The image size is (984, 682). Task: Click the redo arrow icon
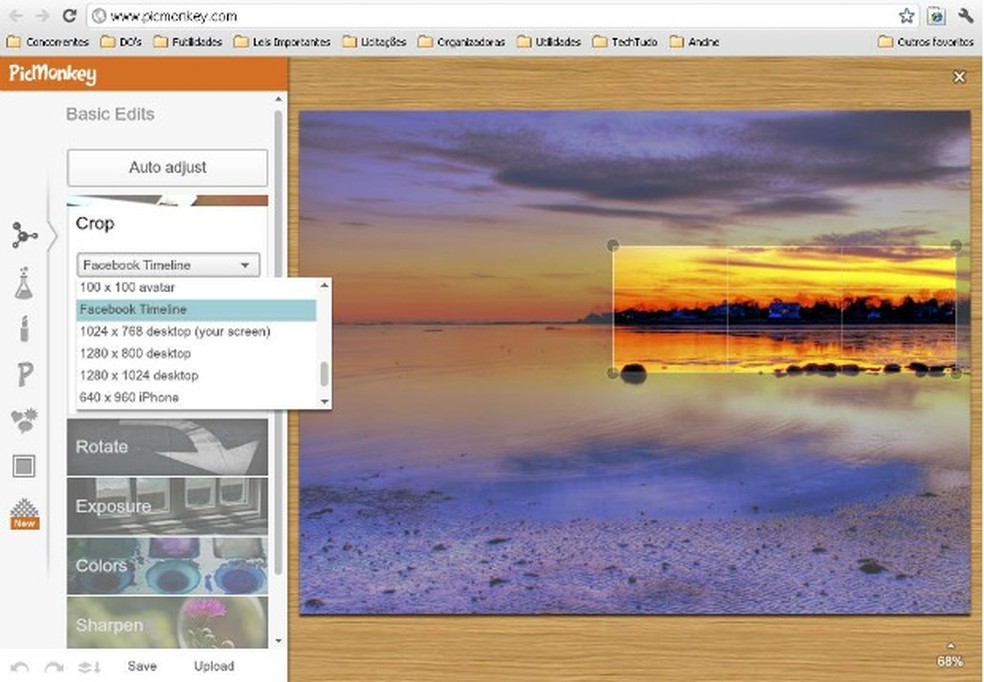coord(54,667)
